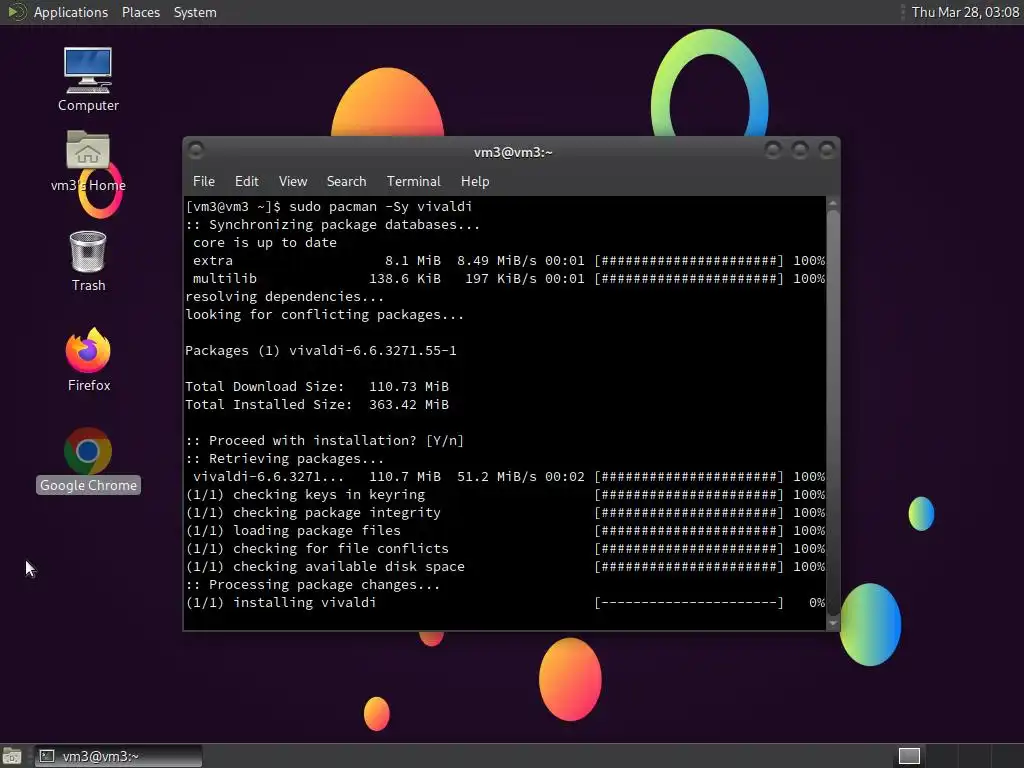Click the clock showing Thu Mar 28, 03:08
The image size is (1024, 768).
(965, 12)
